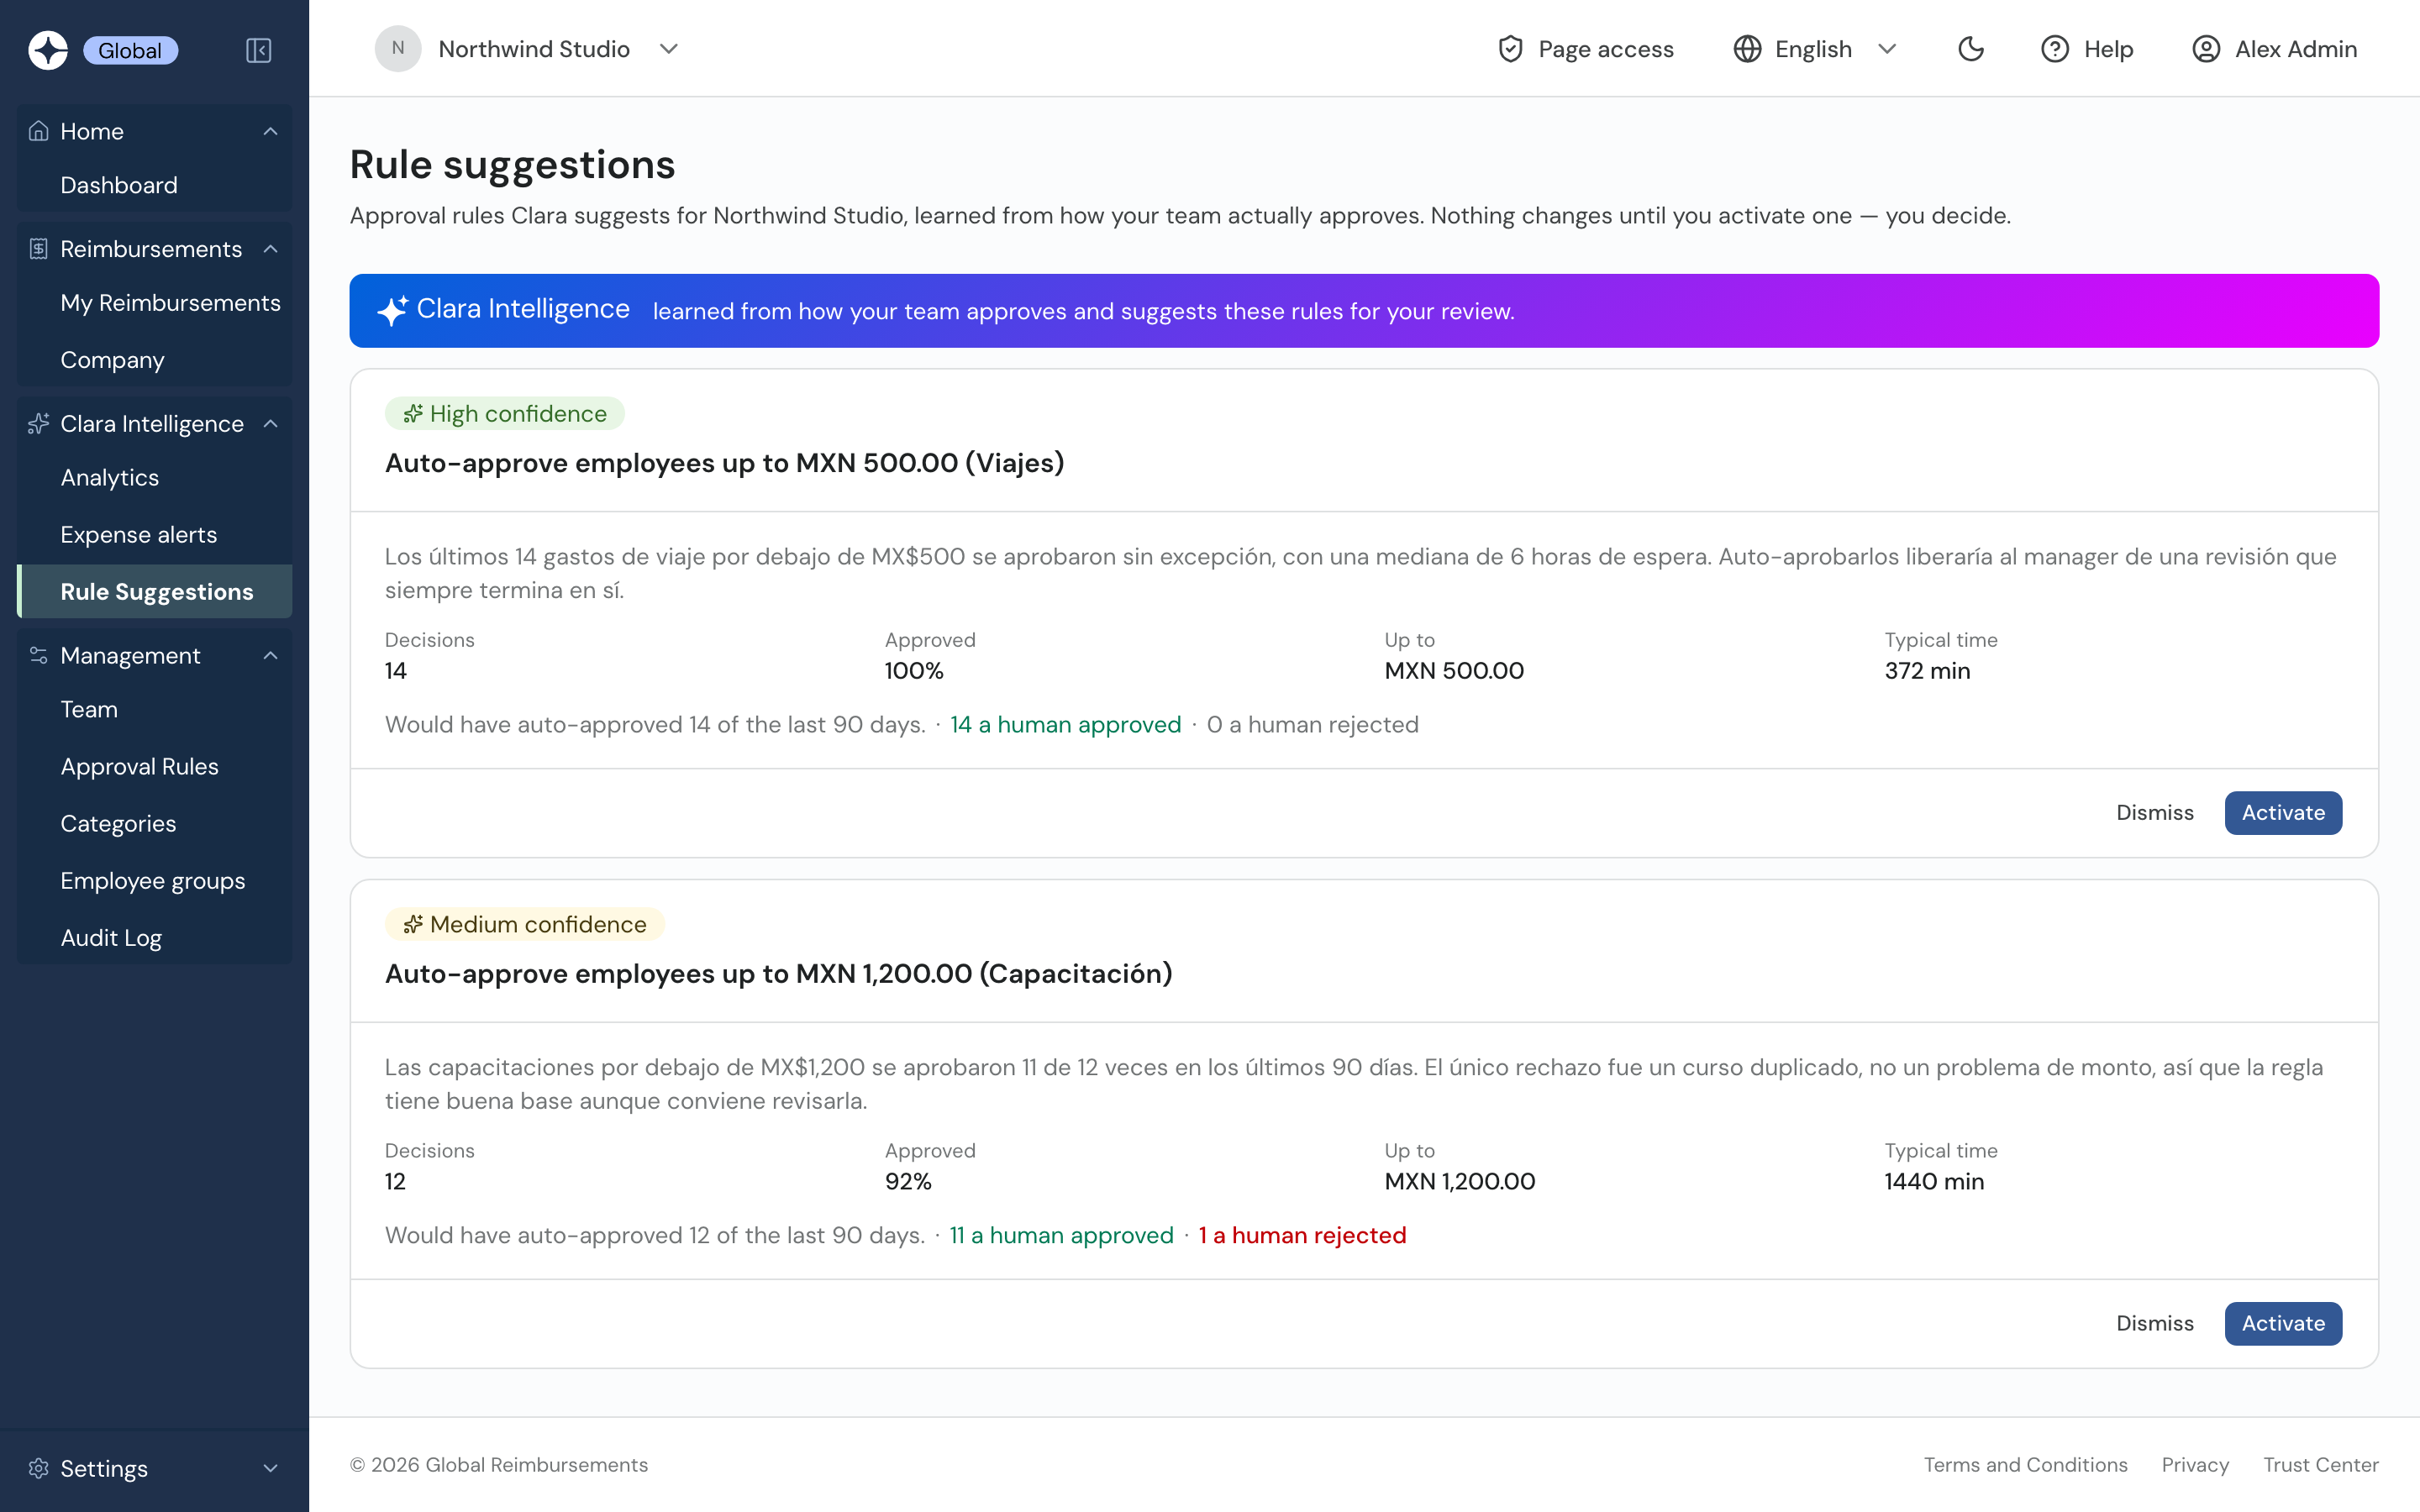Screen dimensions: 2420x1512
Task: Click the banner Clara Intelligence sparkle icon
Action: 392,310
